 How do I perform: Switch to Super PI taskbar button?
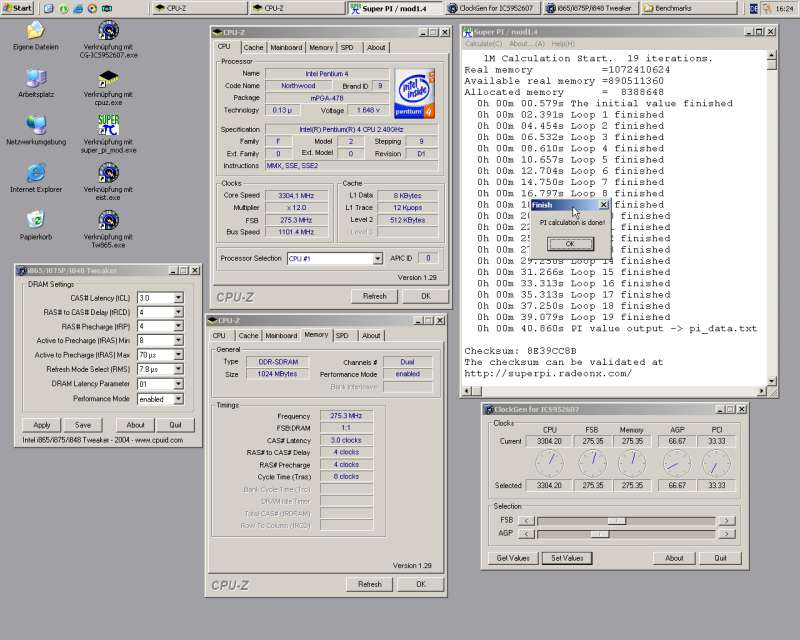(395, 8)
